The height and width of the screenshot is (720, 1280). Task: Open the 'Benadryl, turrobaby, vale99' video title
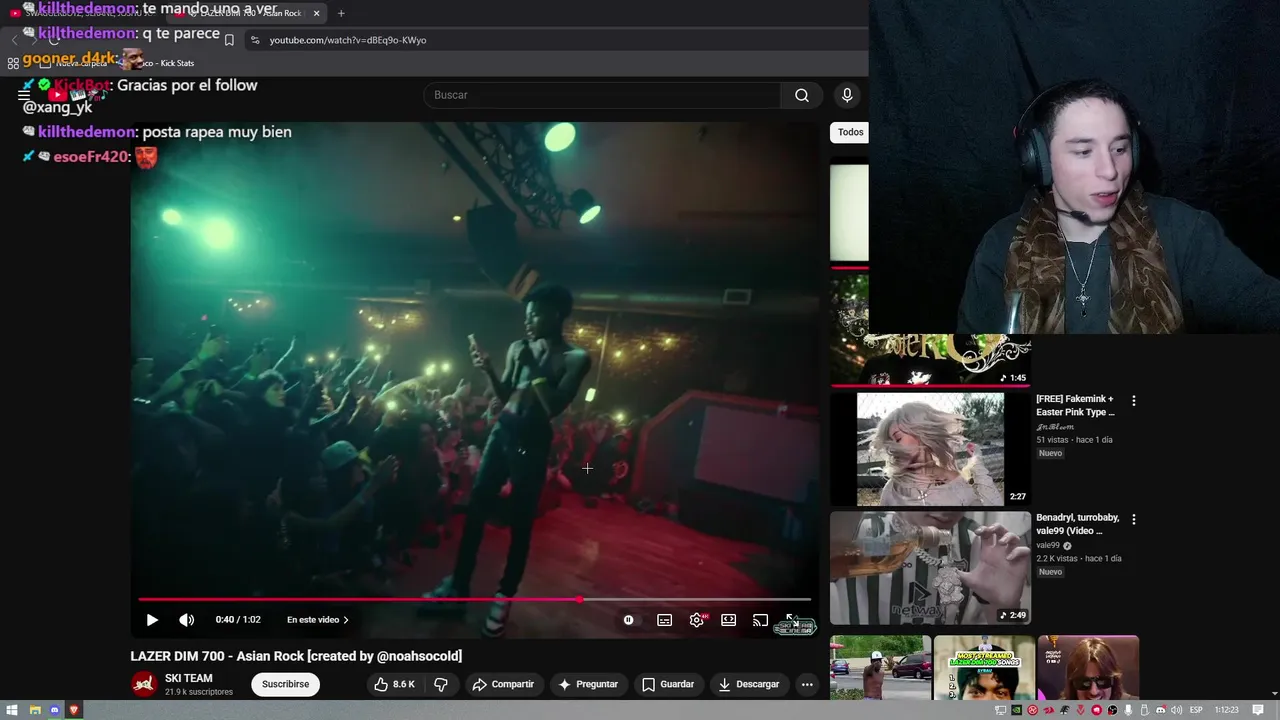(1077, 524)
